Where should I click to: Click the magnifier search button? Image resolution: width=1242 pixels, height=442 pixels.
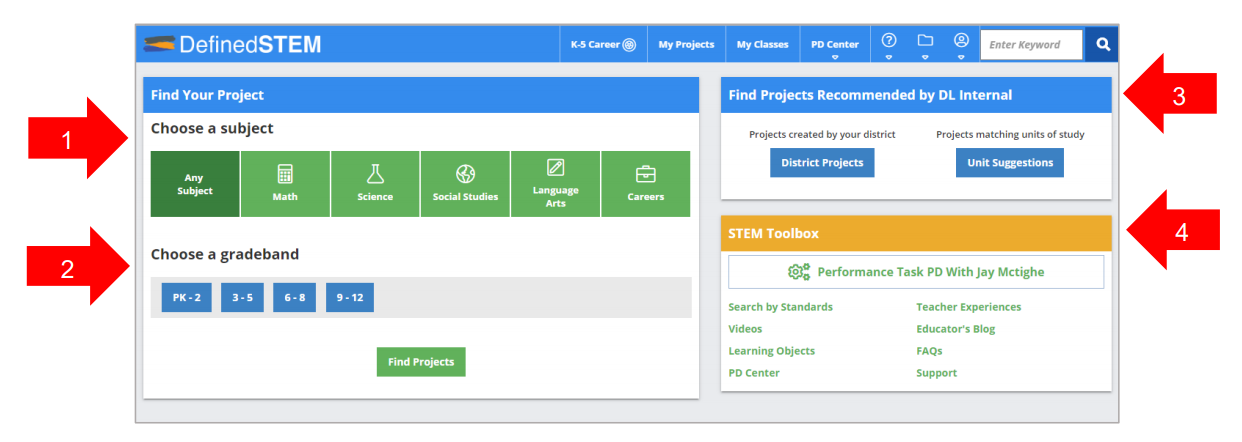pyautogui.click(x=1102, y=44)
